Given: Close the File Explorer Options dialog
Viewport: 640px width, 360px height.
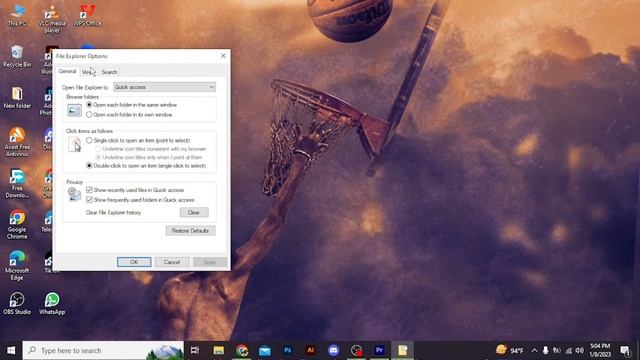Looking at the screenshot, I should 223,56.
